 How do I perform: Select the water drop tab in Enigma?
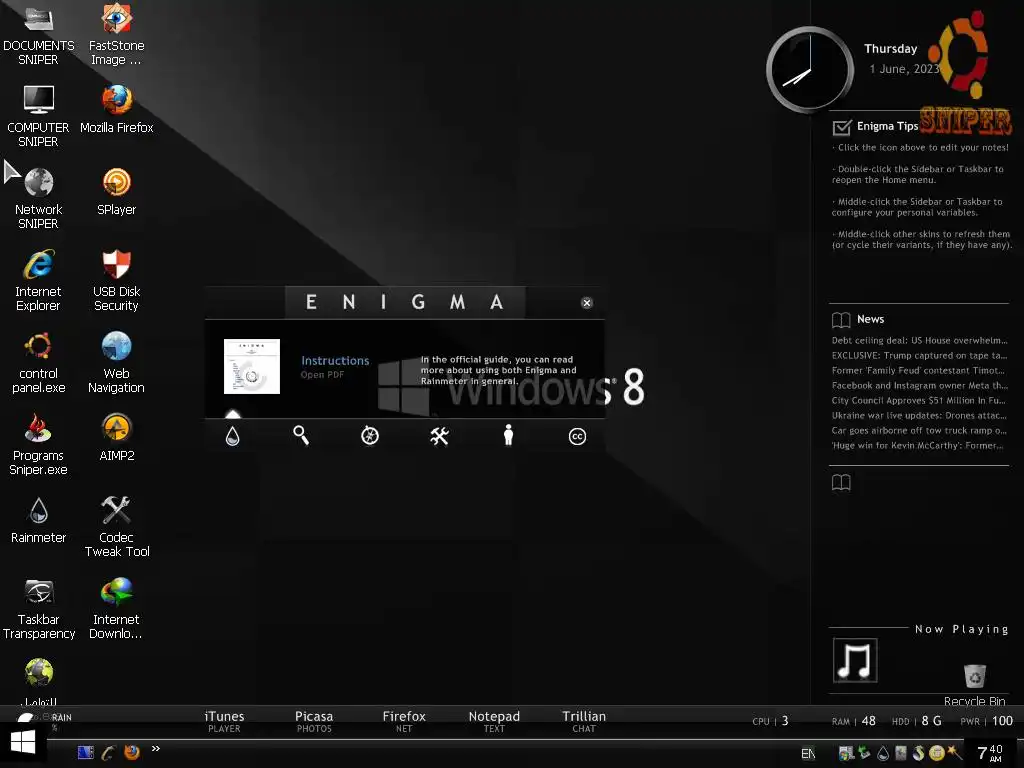click(x=232, y=436)
